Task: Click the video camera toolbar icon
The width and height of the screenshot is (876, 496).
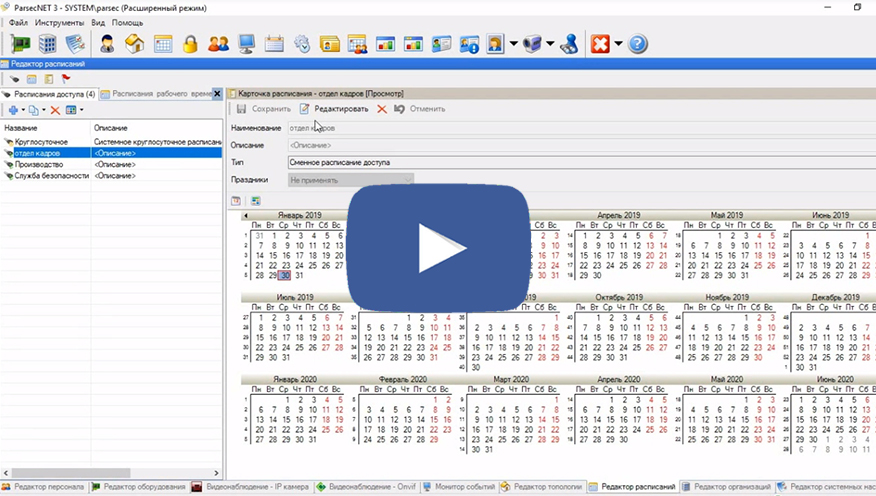Action: coord(532,44)
